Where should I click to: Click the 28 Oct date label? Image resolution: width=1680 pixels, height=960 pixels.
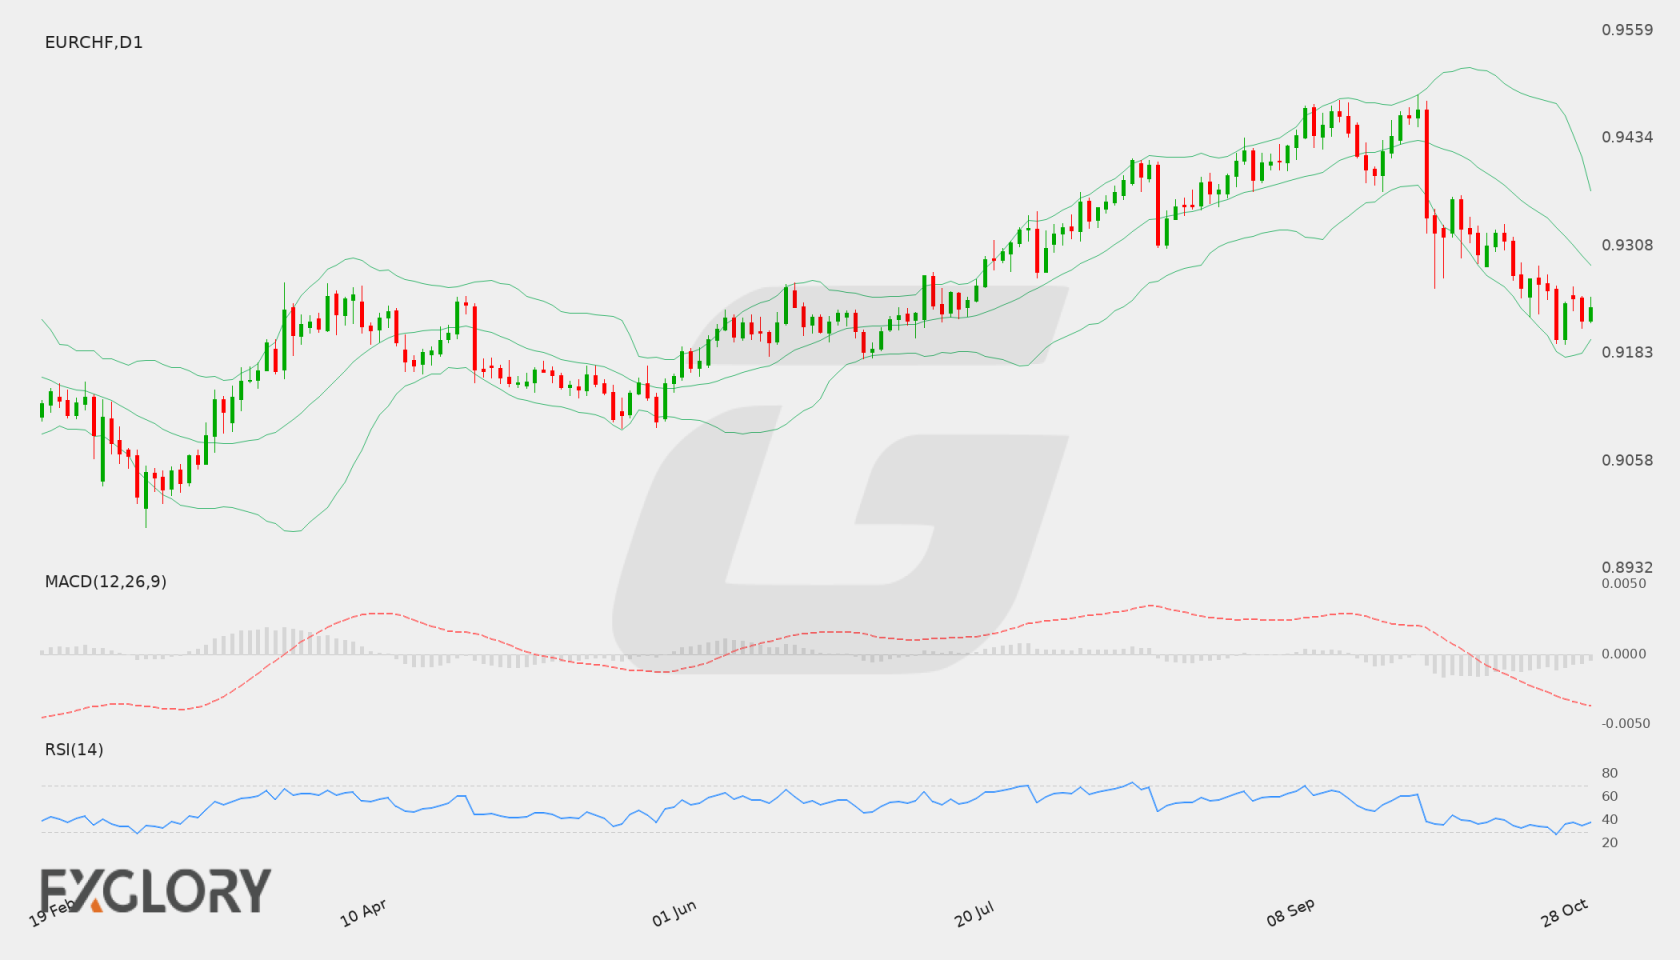click(x=1564, y=913)
